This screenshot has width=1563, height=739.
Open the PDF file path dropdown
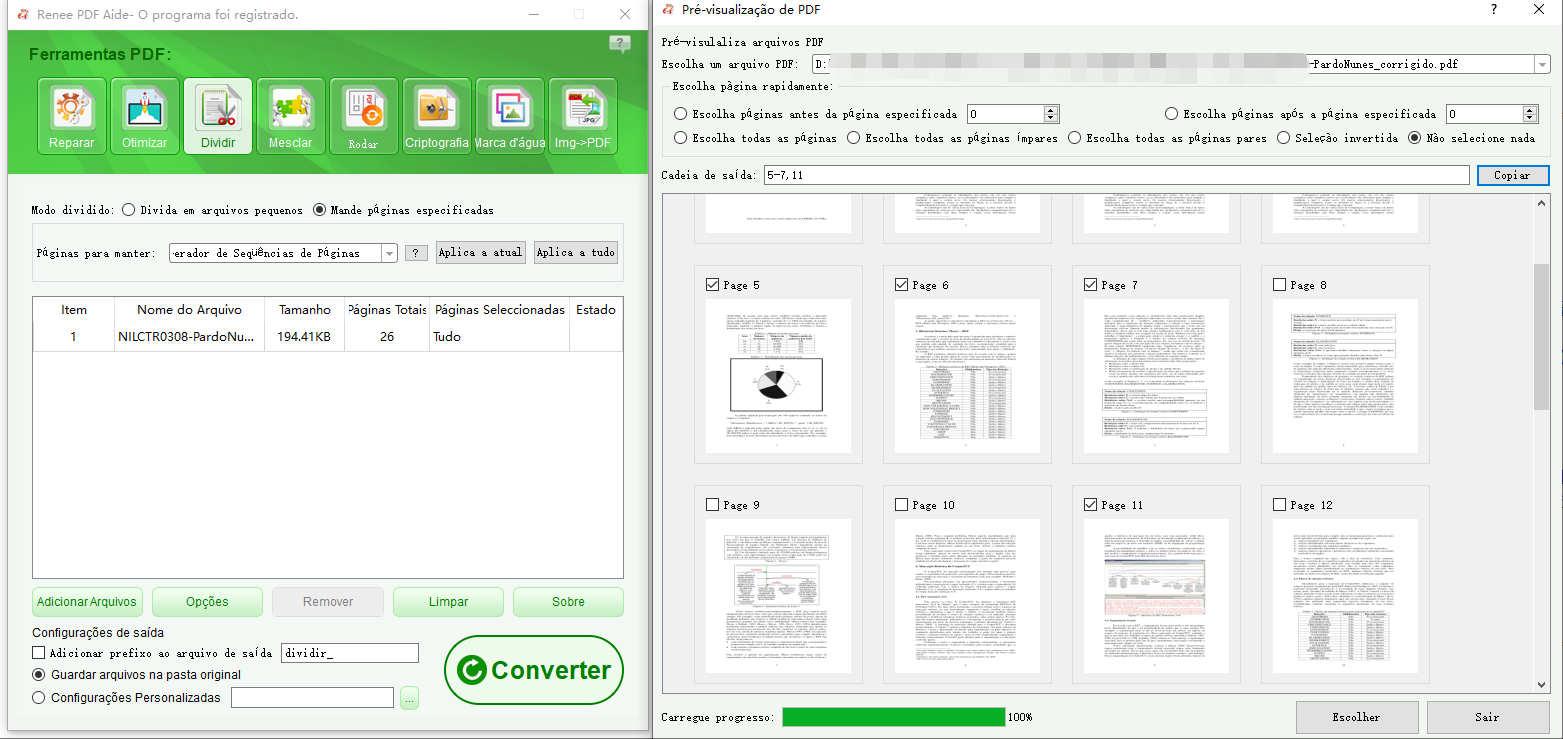(x=1541, y=64)
